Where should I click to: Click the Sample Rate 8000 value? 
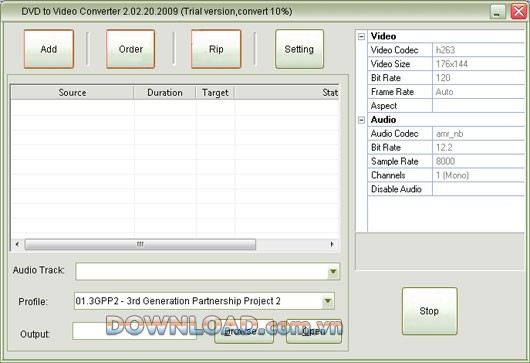[x=478, y=161]
